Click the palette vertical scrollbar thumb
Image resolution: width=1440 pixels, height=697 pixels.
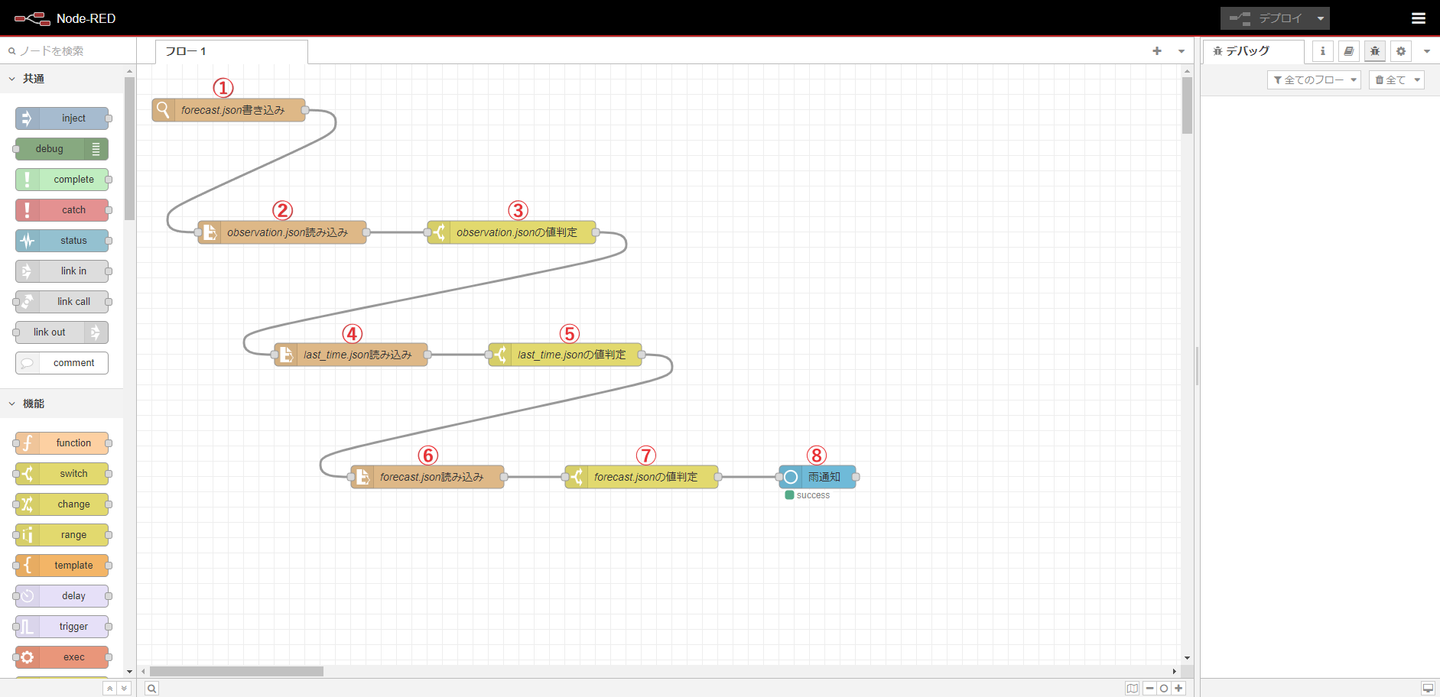click(129, 148)
